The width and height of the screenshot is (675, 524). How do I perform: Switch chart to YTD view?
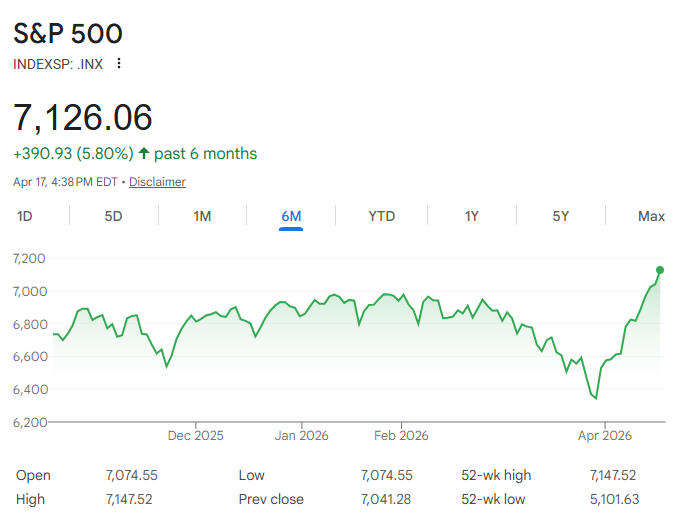coord(381,216)
